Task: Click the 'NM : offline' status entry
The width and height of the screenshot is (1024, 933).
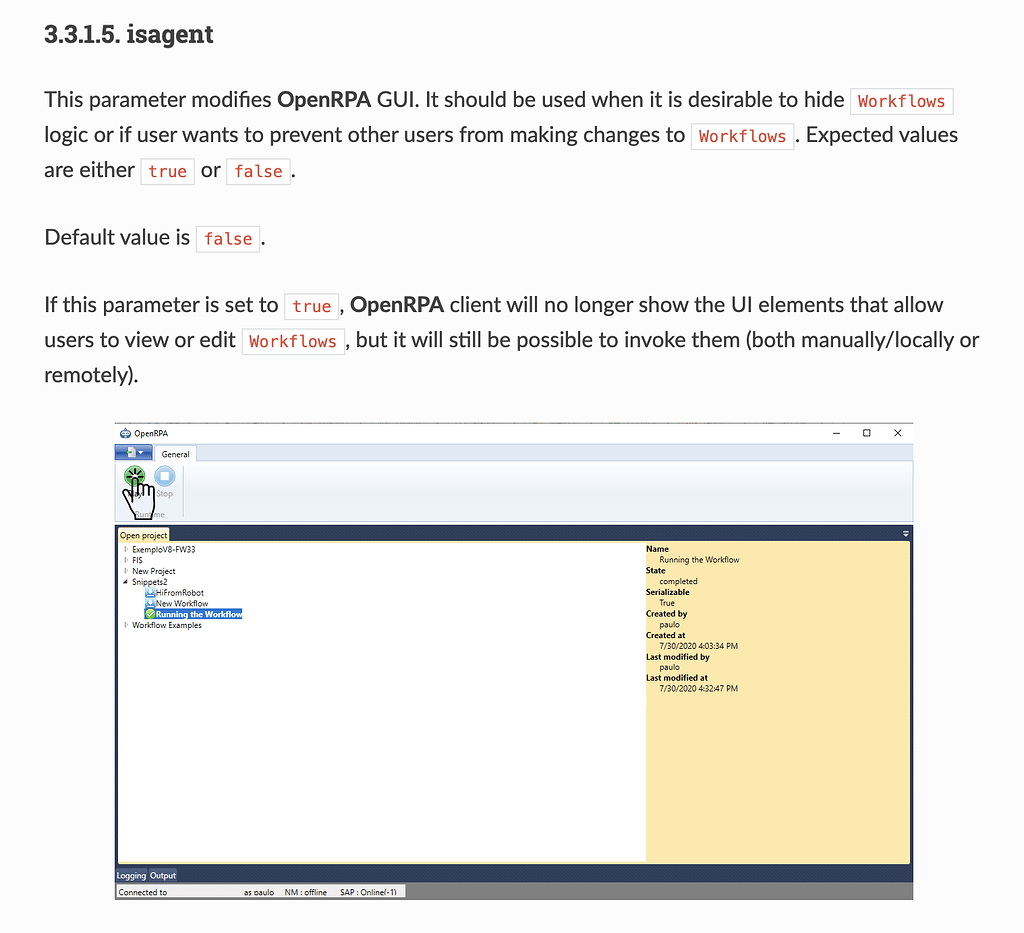Action: [x=306, y=893]
